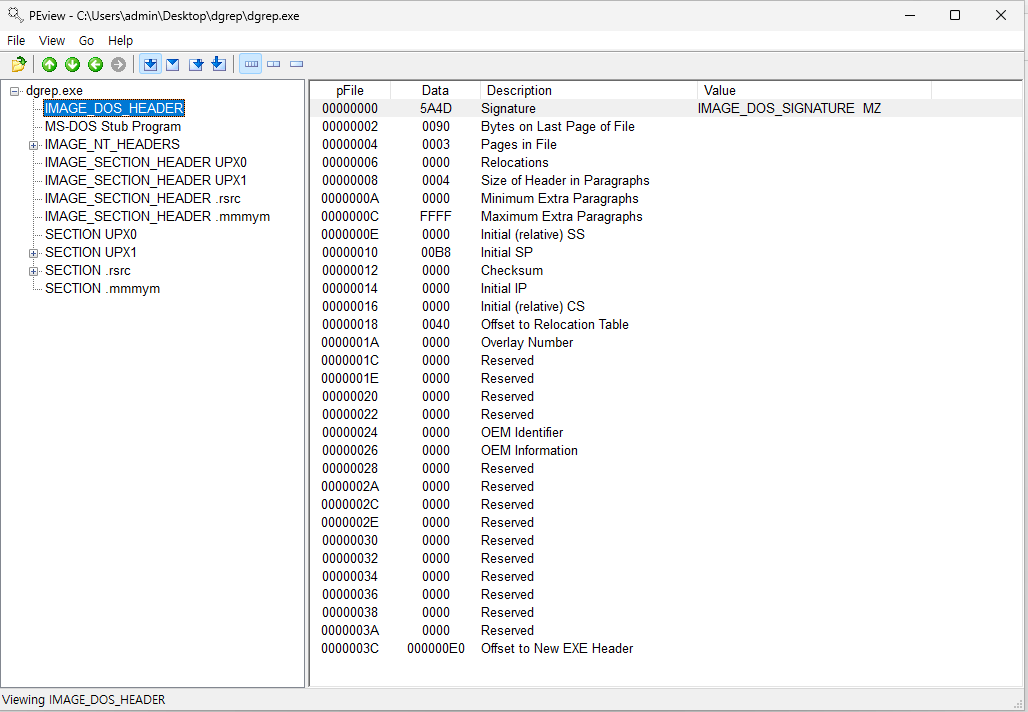1028x712 pixels.
Task: Select SECTION UPX0 tree item
Action: coord(90,235)
